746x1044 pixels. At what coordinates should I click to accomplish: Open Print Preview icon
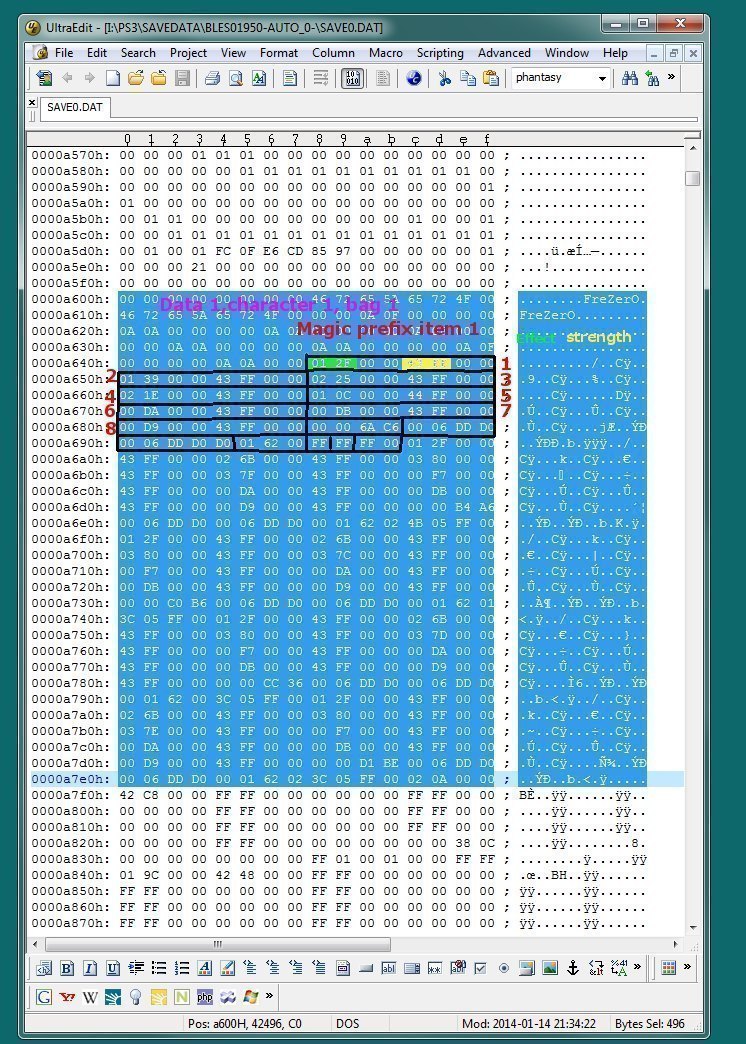coord(236,79)
